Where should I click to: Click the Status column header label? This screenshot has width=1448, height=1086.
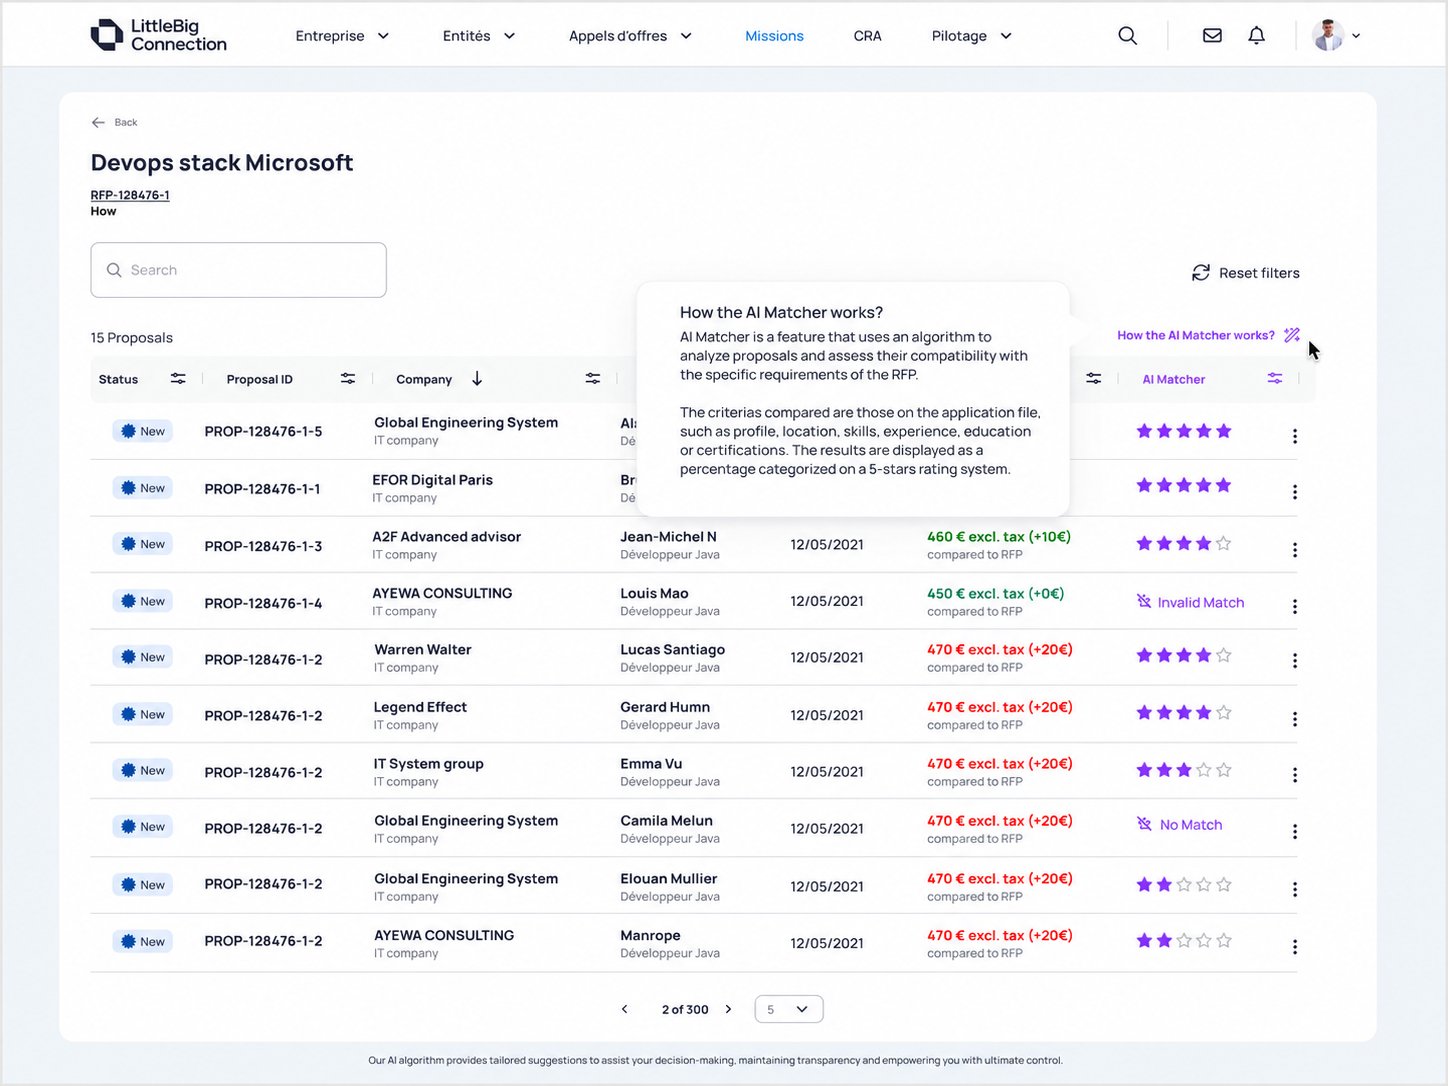click(x=118, y=379)
